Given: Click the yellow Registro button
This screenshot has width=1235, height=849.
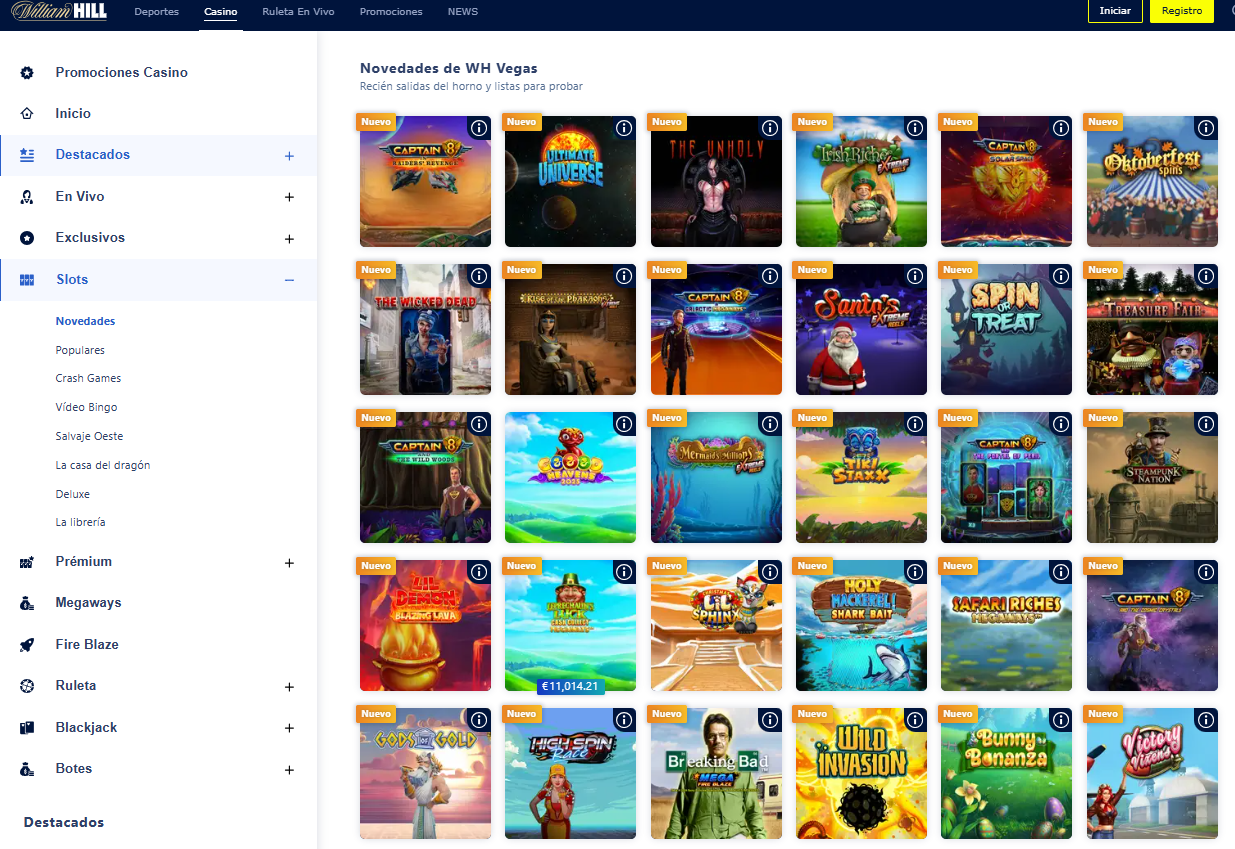Looking at the screenshot, I should 1181,11.
